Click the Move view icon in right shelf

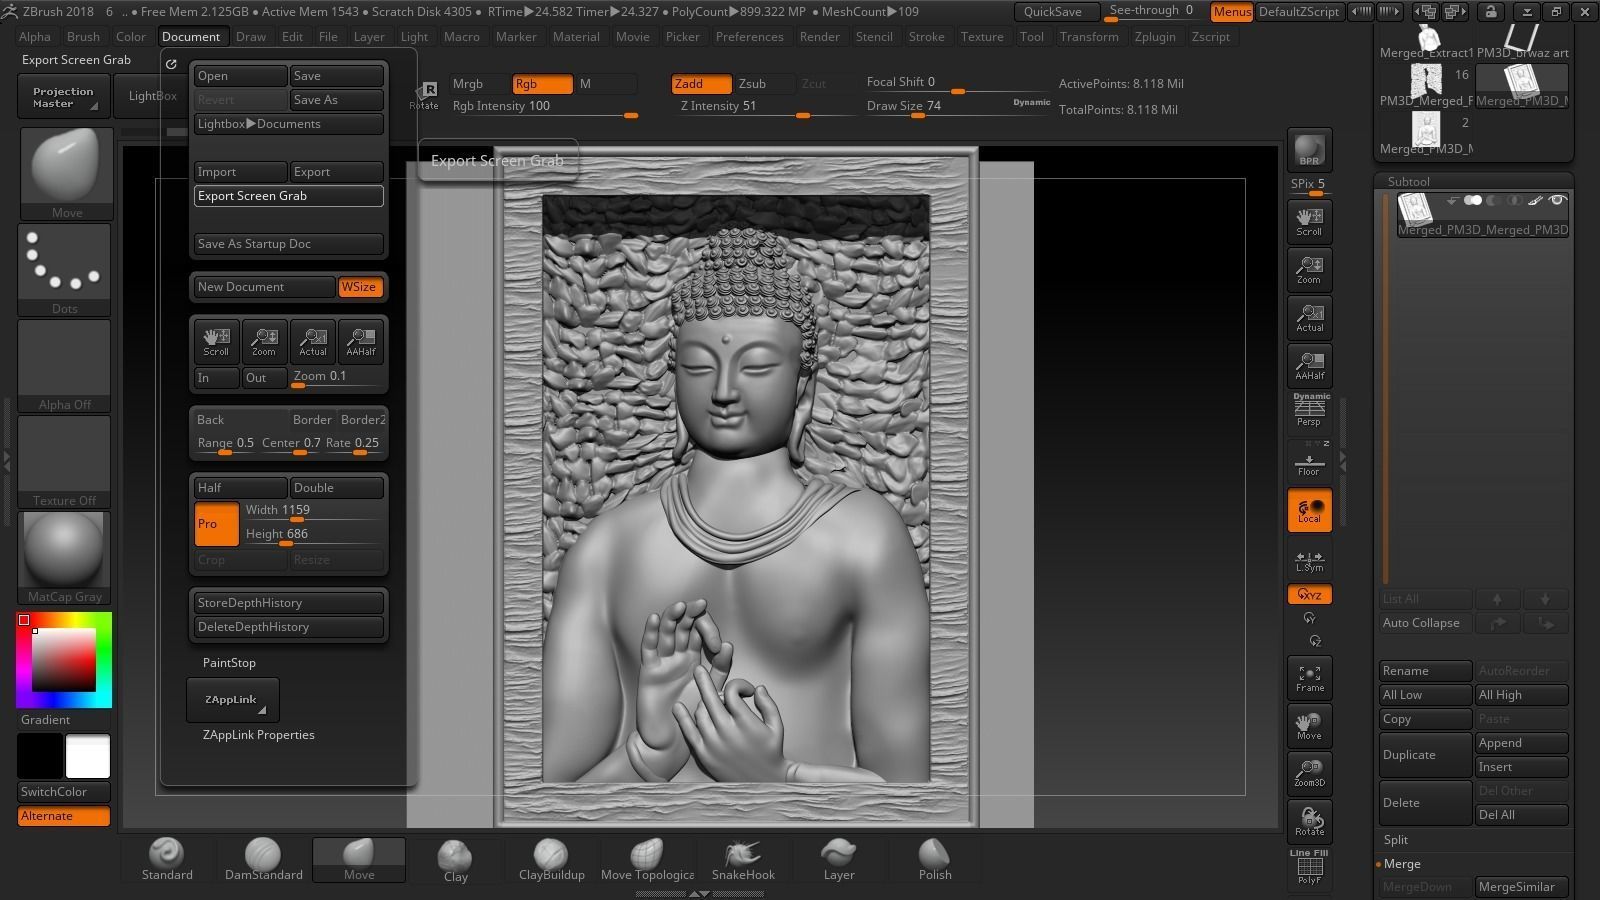1309,727
